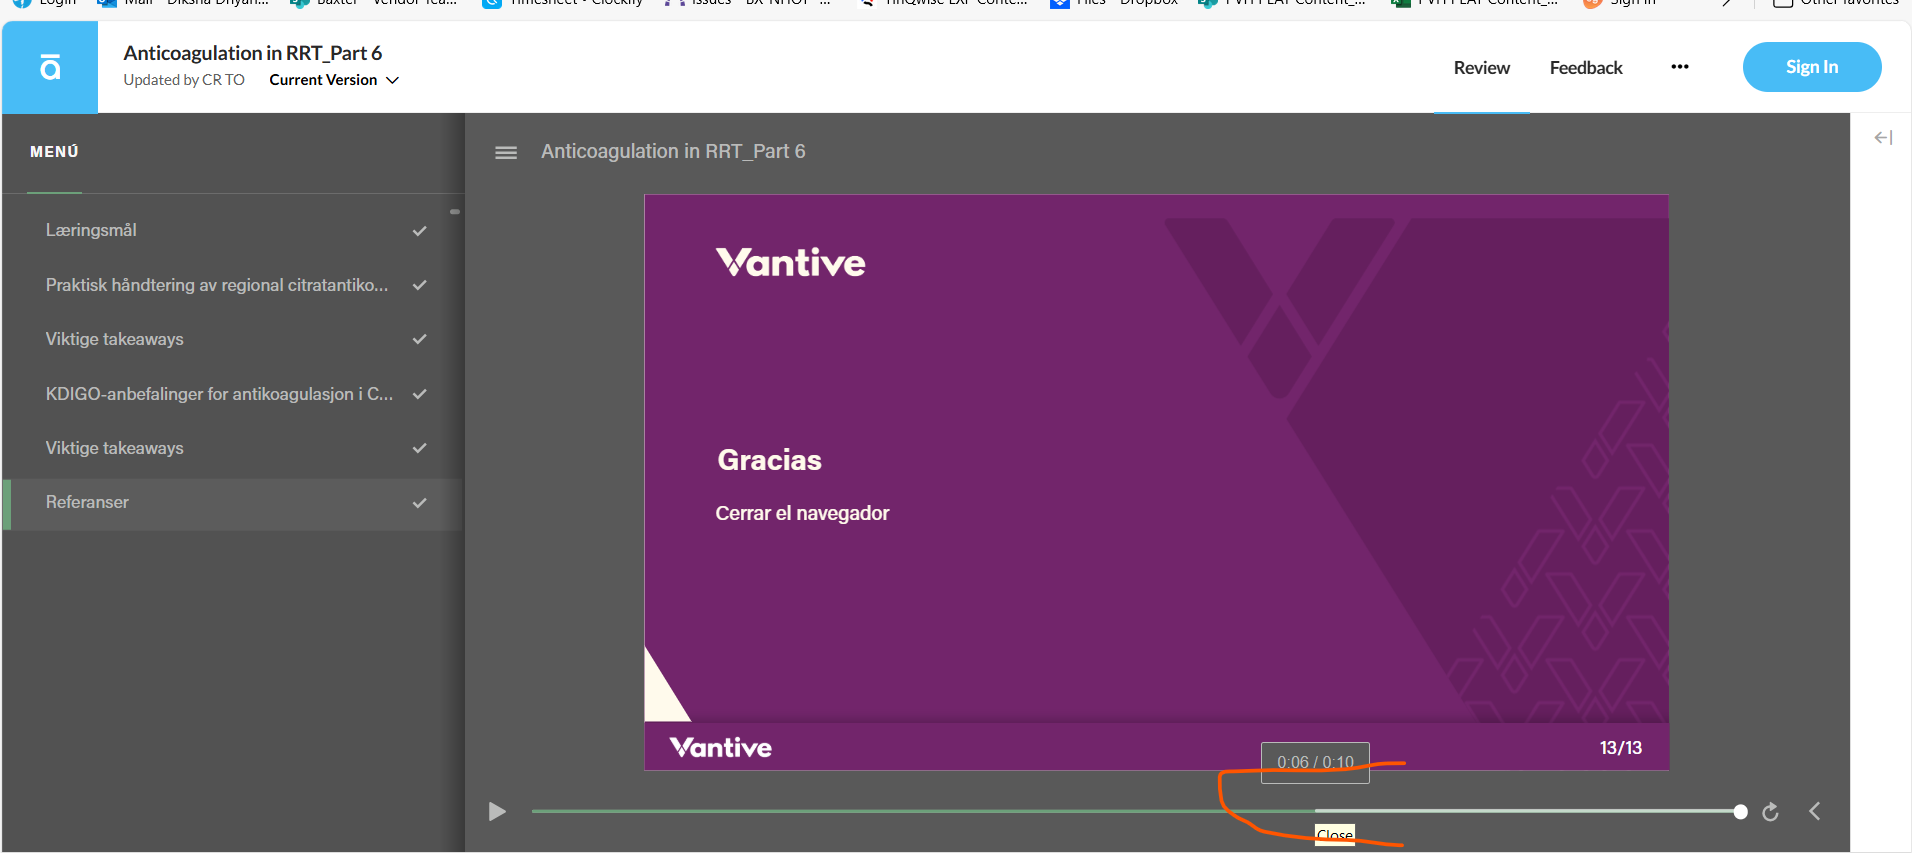Open Praktisk håndtering av regional citratantiko... item

(x=233, y=285)
